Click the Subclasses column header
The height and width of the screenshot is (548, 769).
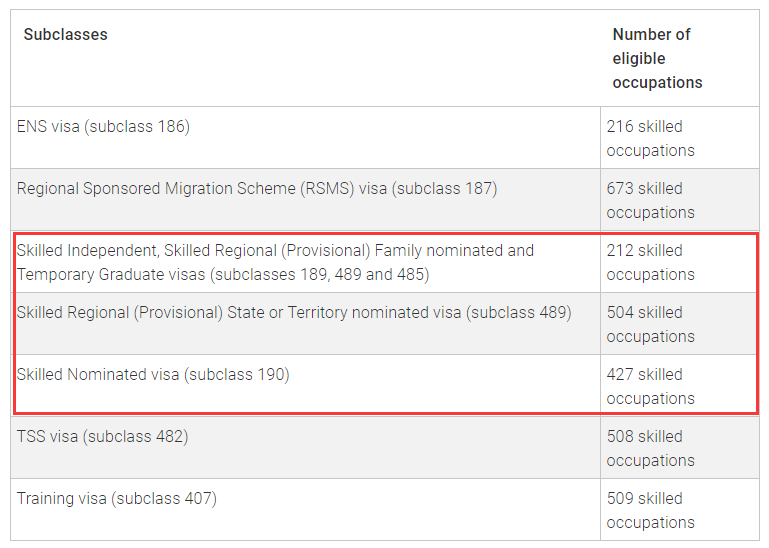click(65, 34)
